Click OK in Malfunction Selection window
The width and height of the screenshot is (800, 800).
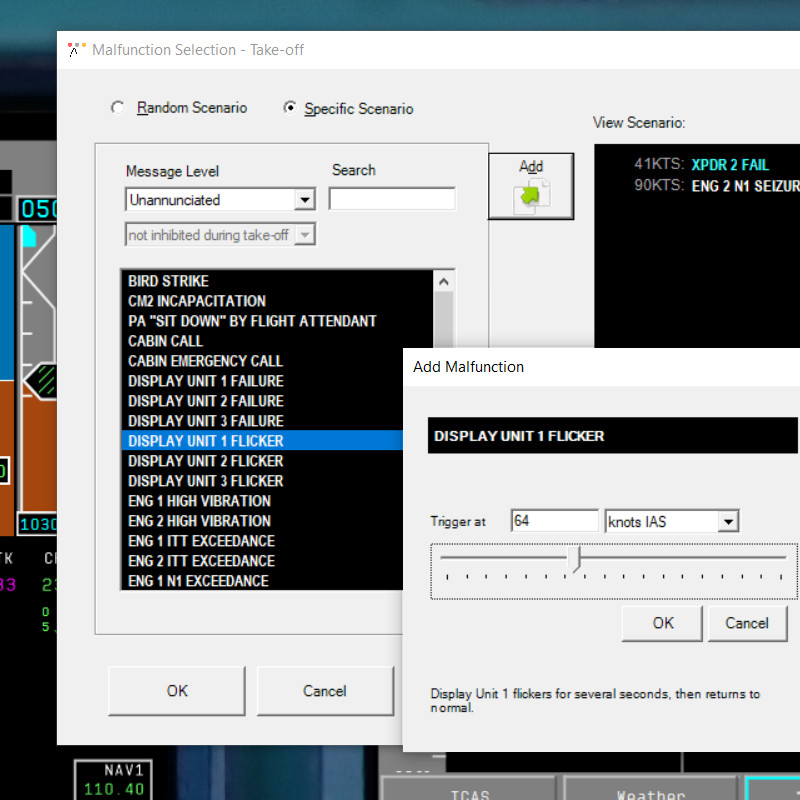[x=177, y=691]
